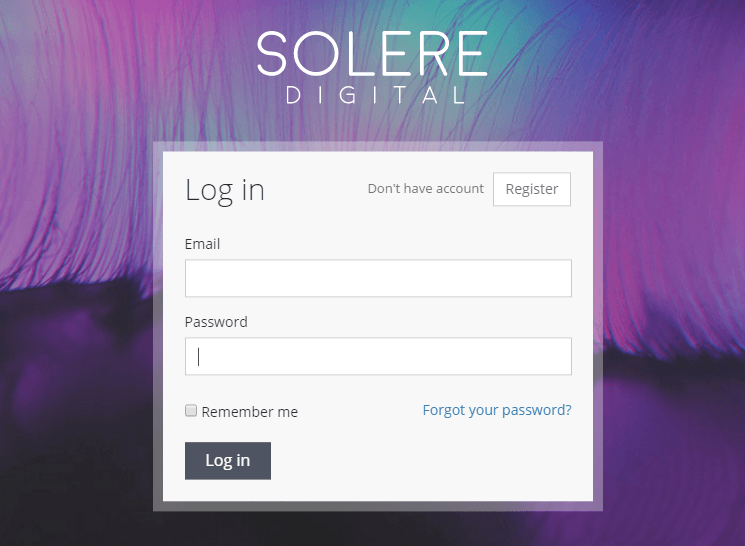
Task: Click the SOLERE logo wordmark
Action: (372, 54)
